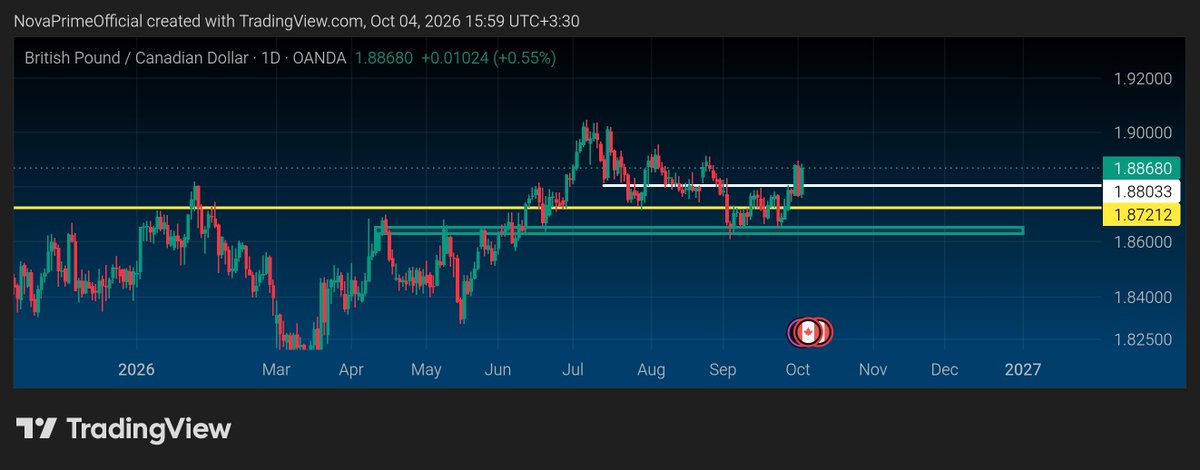Click the Nov label on time axis
The image size is (1200, 470).
[x=873, y=370]
